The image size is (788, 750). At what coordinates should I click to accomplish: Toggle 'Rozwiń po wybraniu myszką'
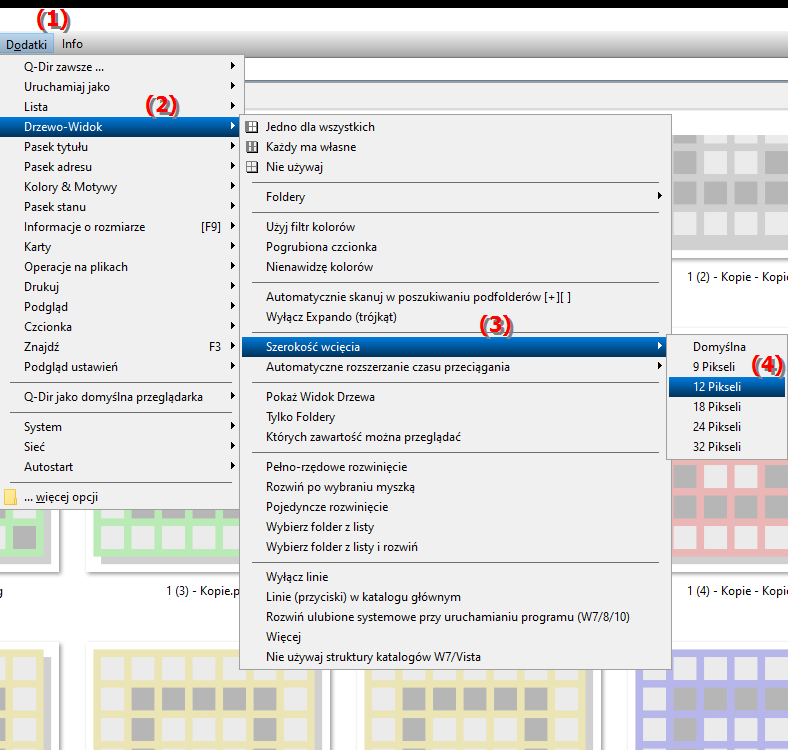[x=455, y=487]
